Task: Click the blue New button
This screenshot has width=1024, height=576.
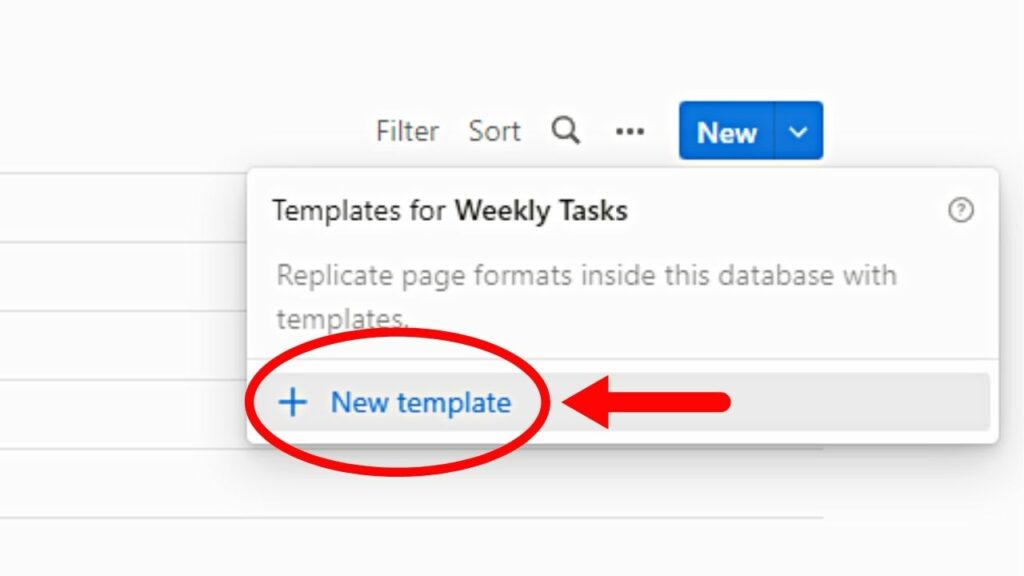Action: [x=727, y=131]
